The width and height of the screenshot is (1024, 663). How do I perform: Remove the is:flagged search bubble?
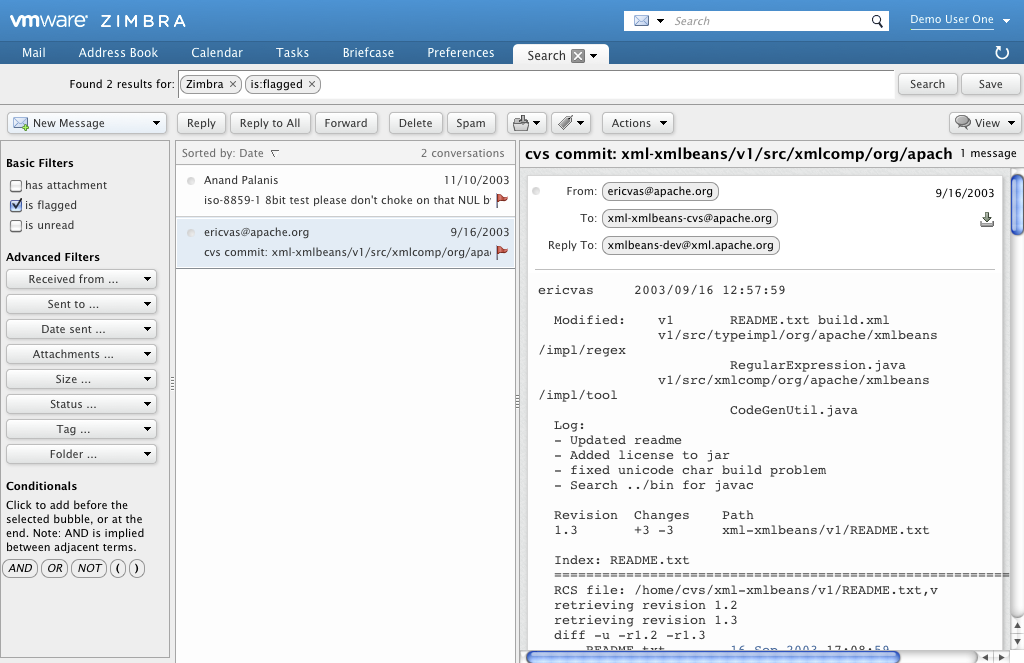tap(312, 84)
